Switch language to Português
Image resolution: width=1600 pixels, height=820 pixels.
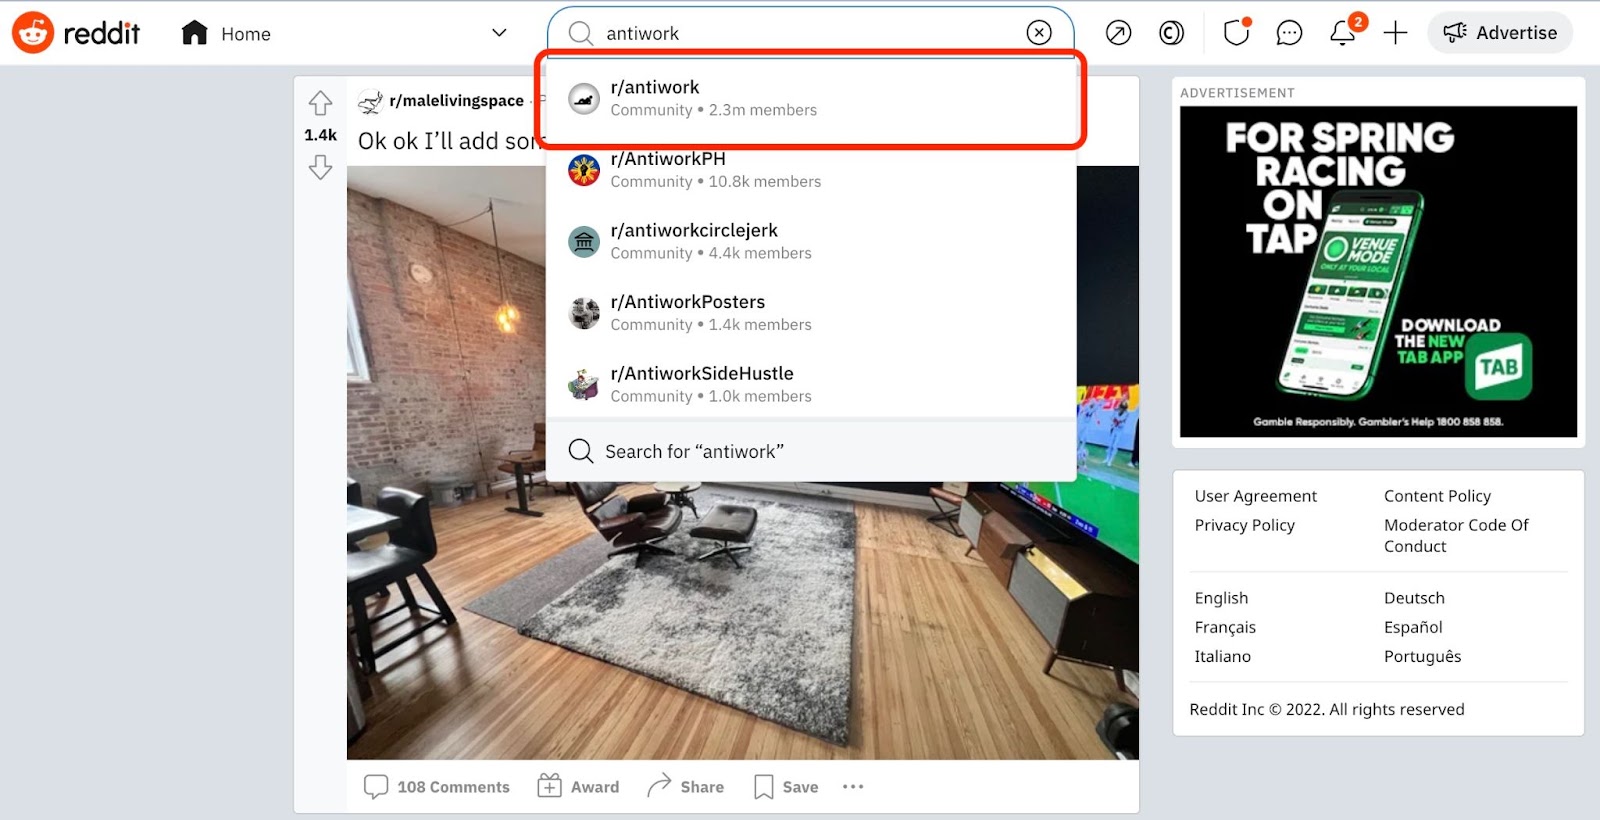pos(1422,656)
